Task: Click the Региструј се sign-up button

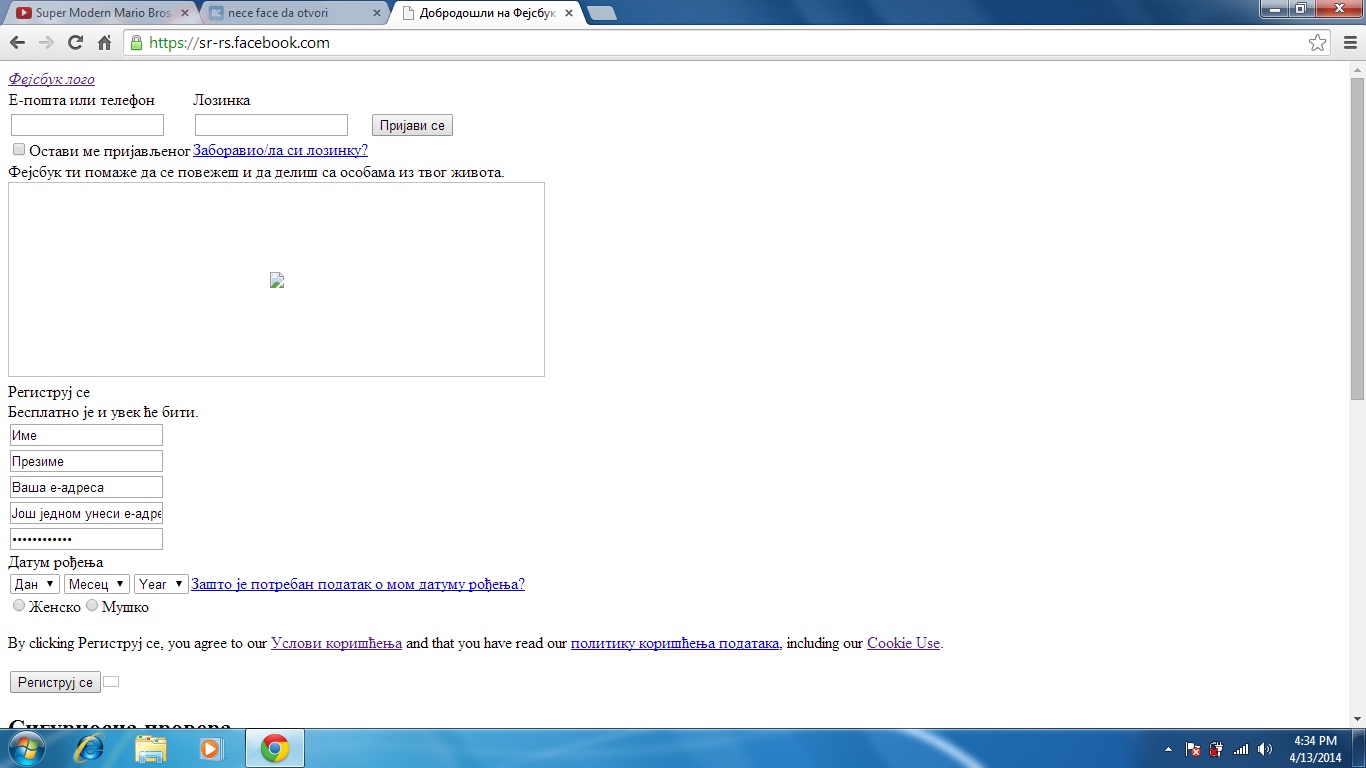Action: point(55,682)
